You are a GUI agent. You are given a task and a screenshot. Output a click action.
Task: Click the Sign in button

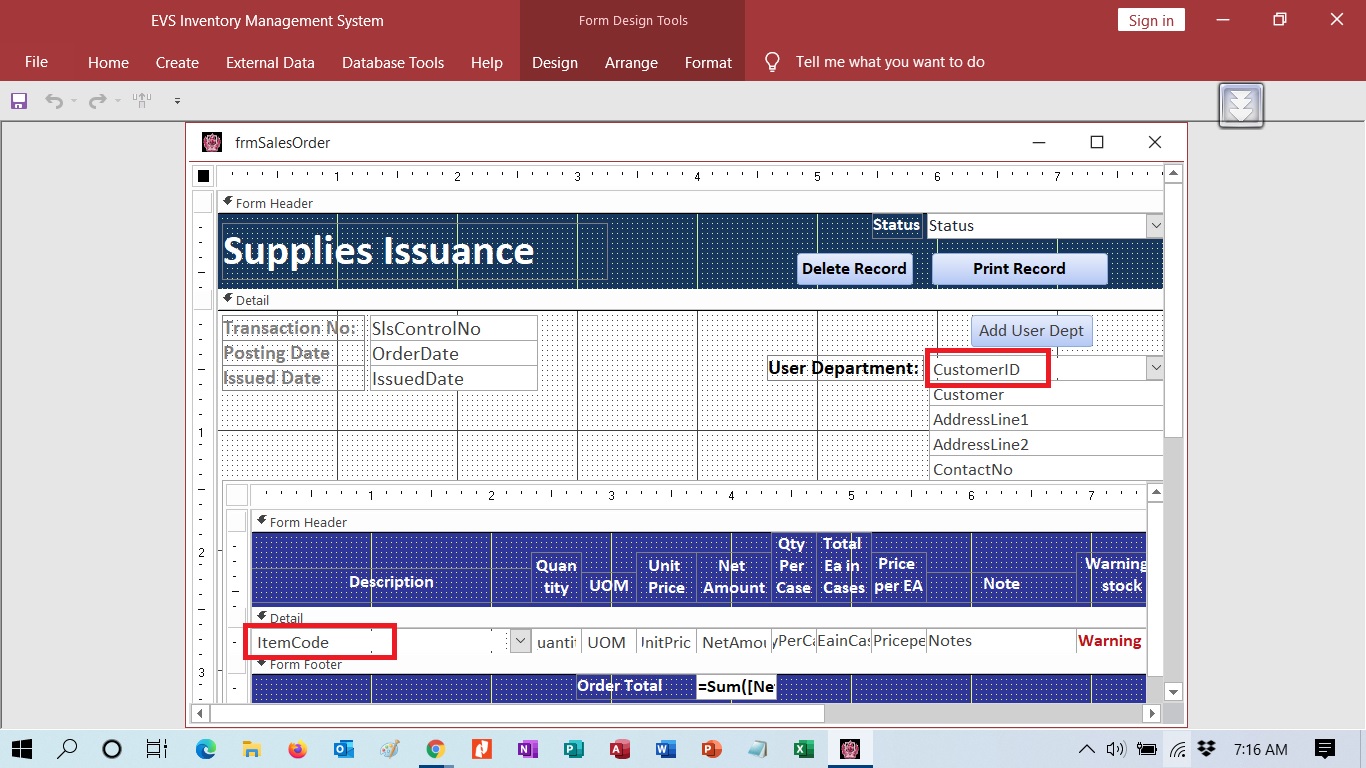point(1151,20)
